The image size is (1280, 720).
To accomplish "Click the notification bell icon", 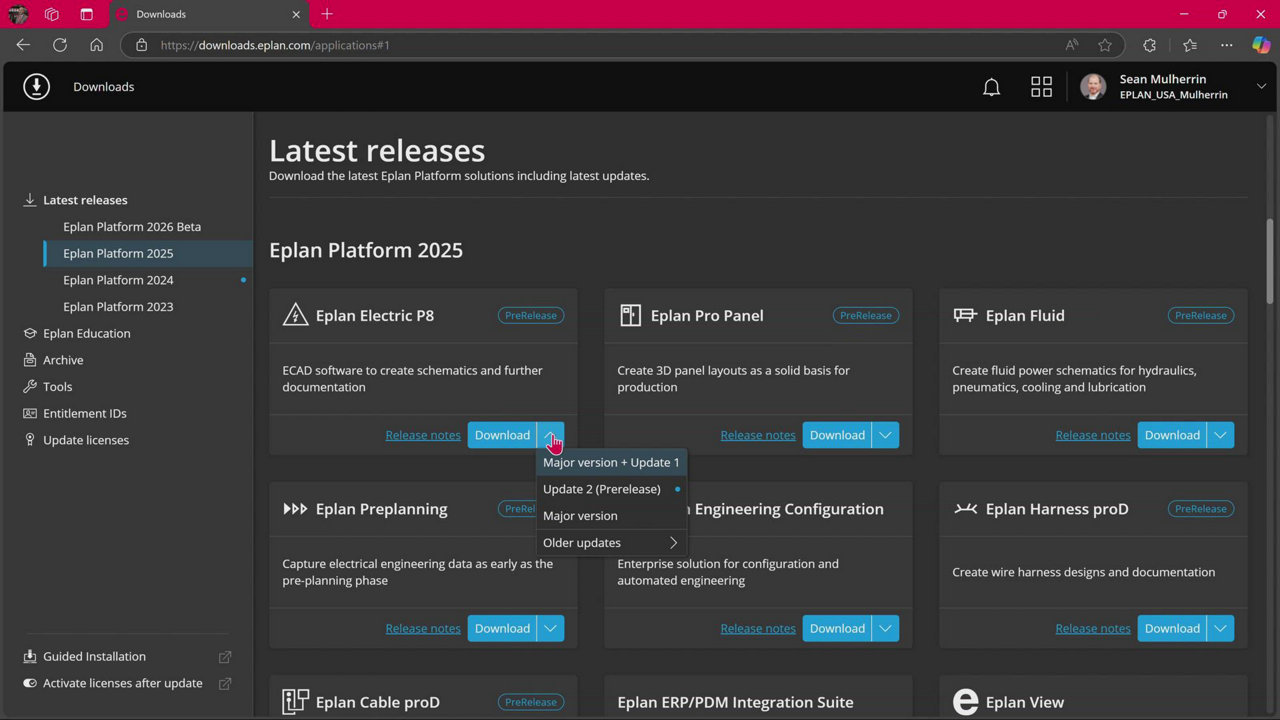I will point(991,87).
